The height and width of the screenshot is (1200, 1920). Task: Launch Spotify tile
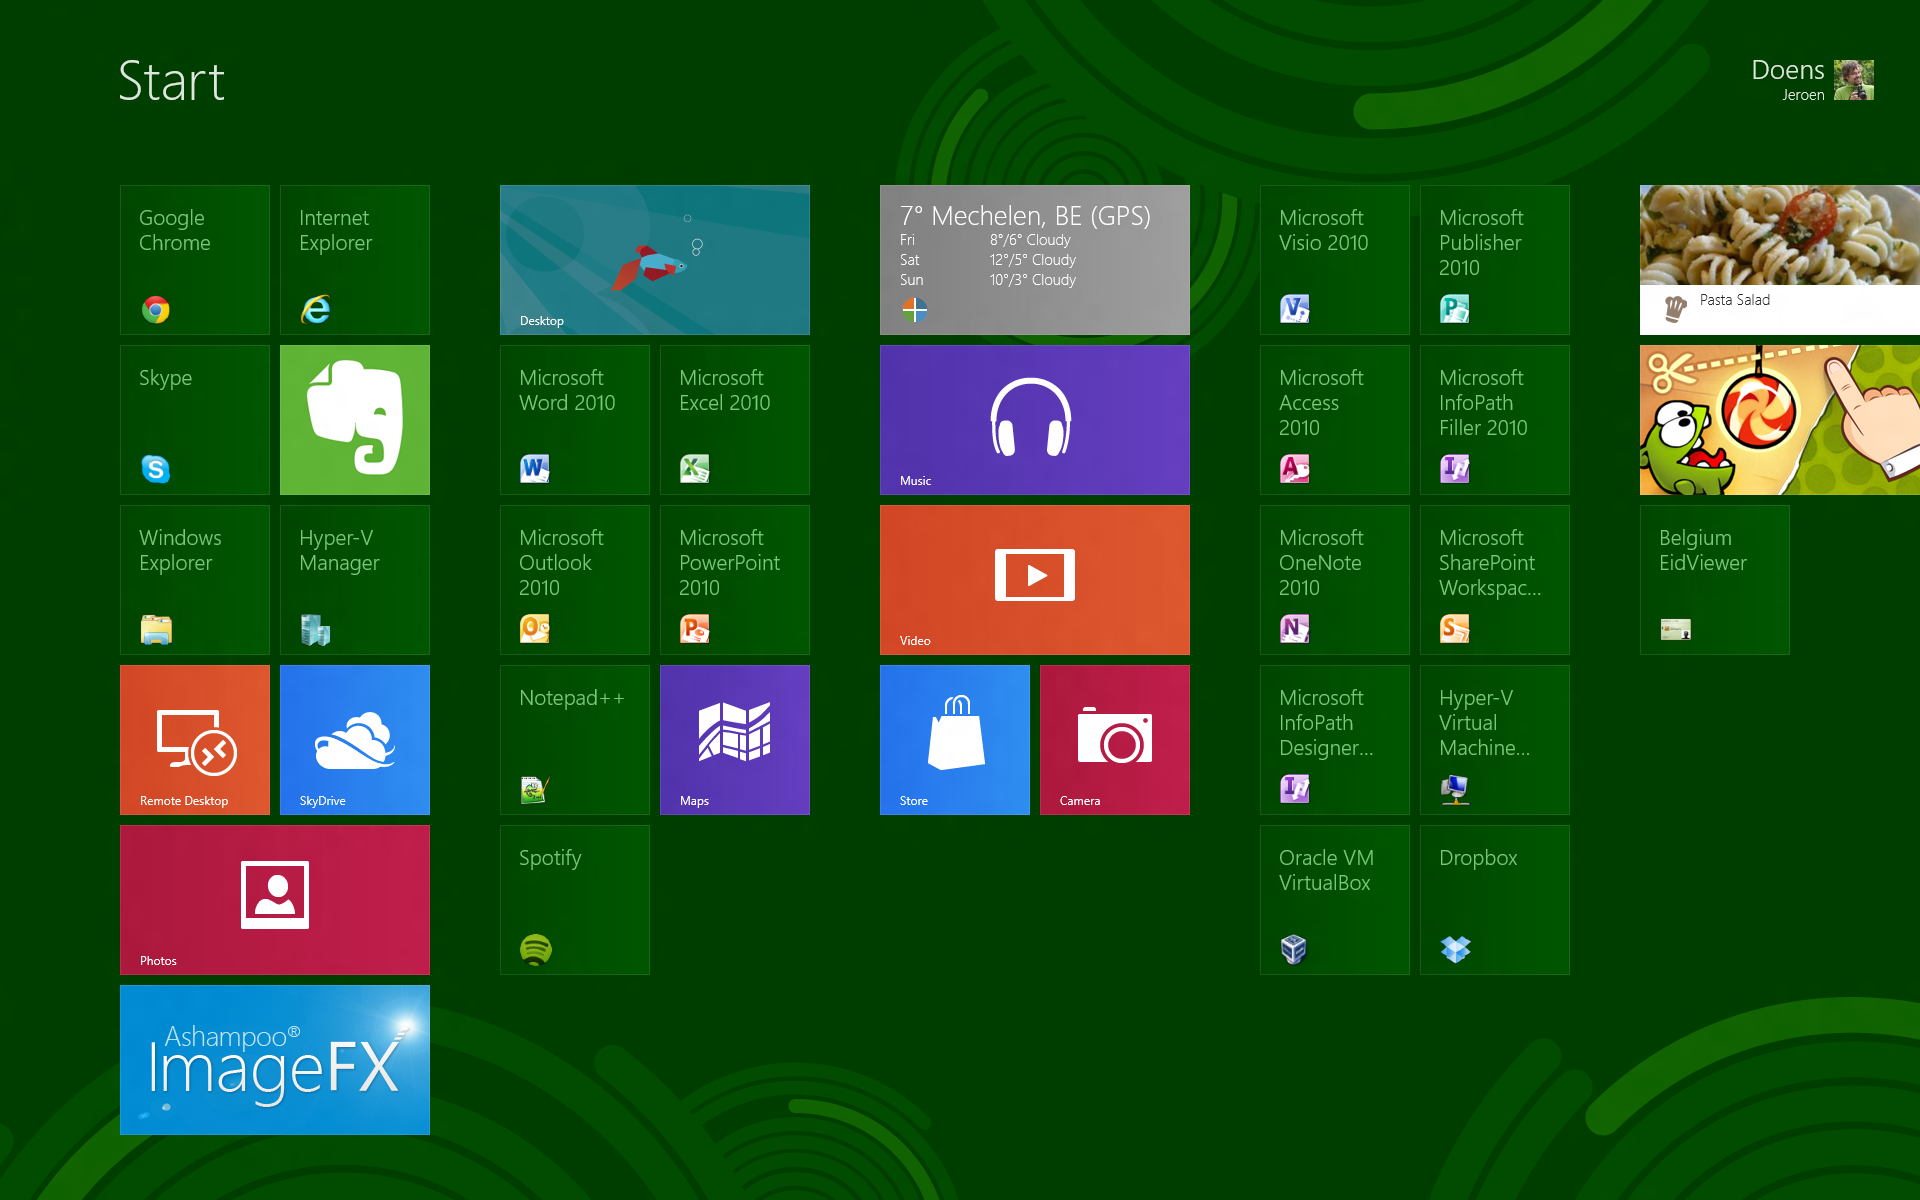[575, 900]
